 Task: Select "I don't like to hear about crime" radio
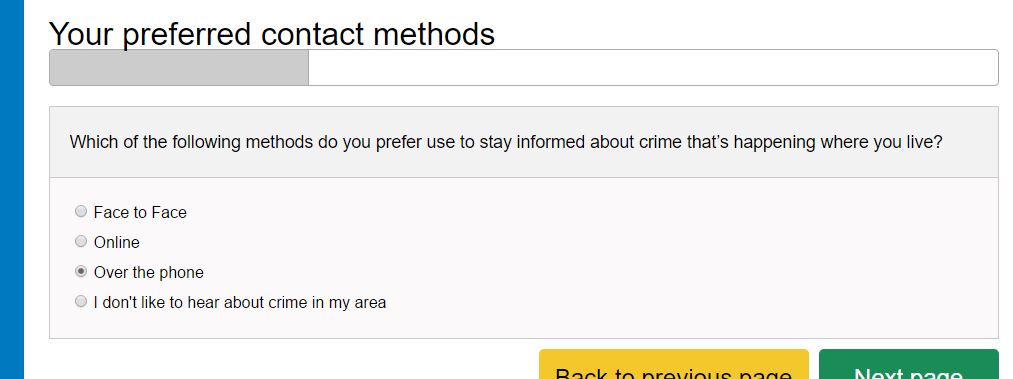[81, 302]
